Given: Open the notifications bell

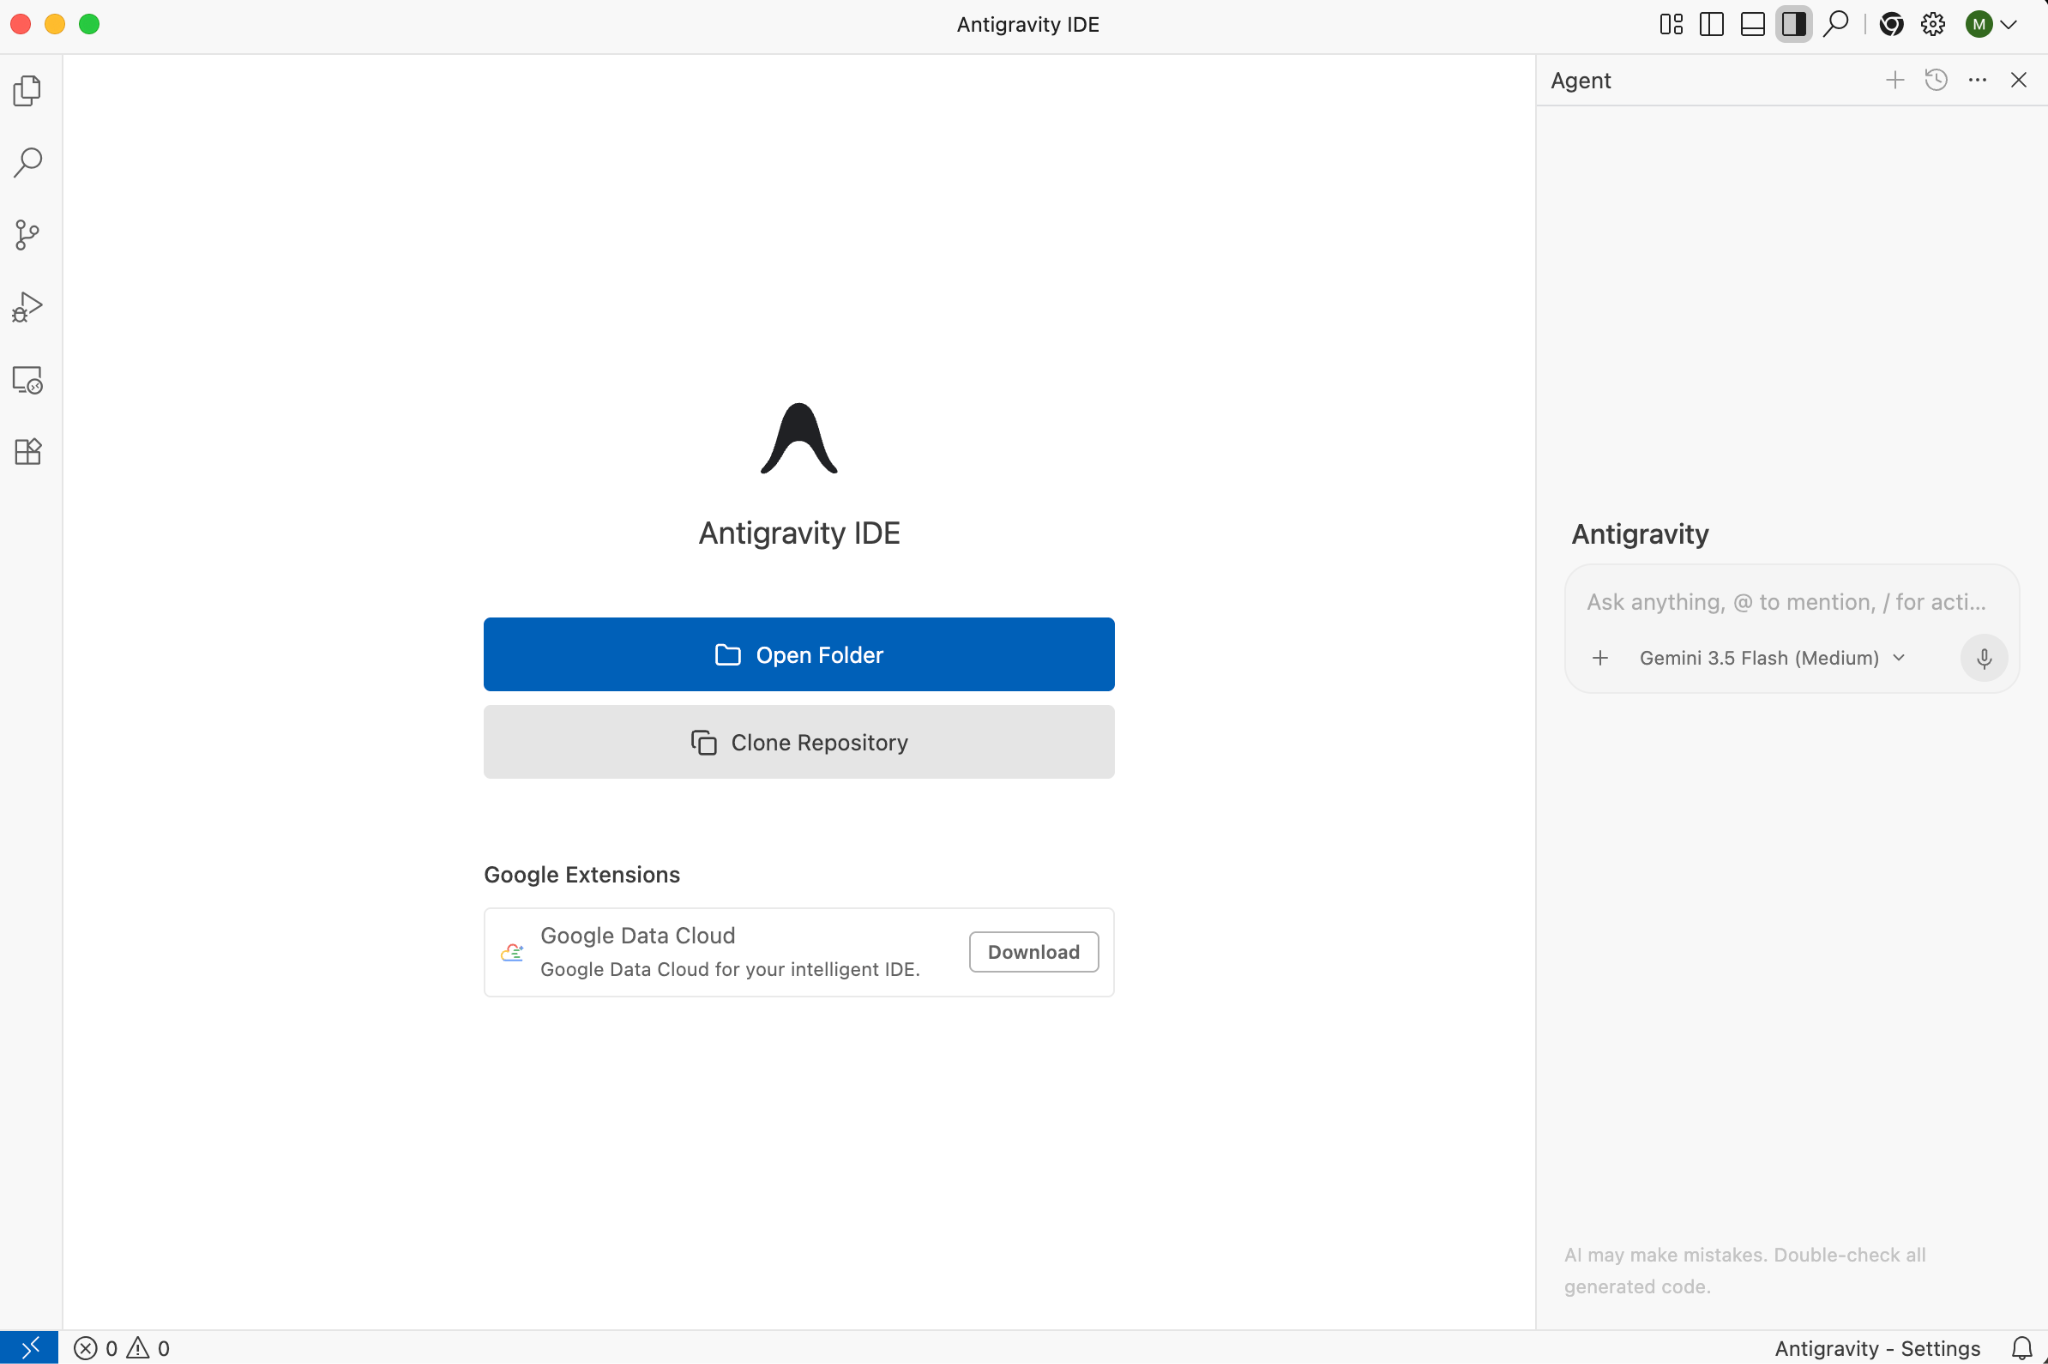Looking at the screenshot, I should click(x=2021, y=1348).
